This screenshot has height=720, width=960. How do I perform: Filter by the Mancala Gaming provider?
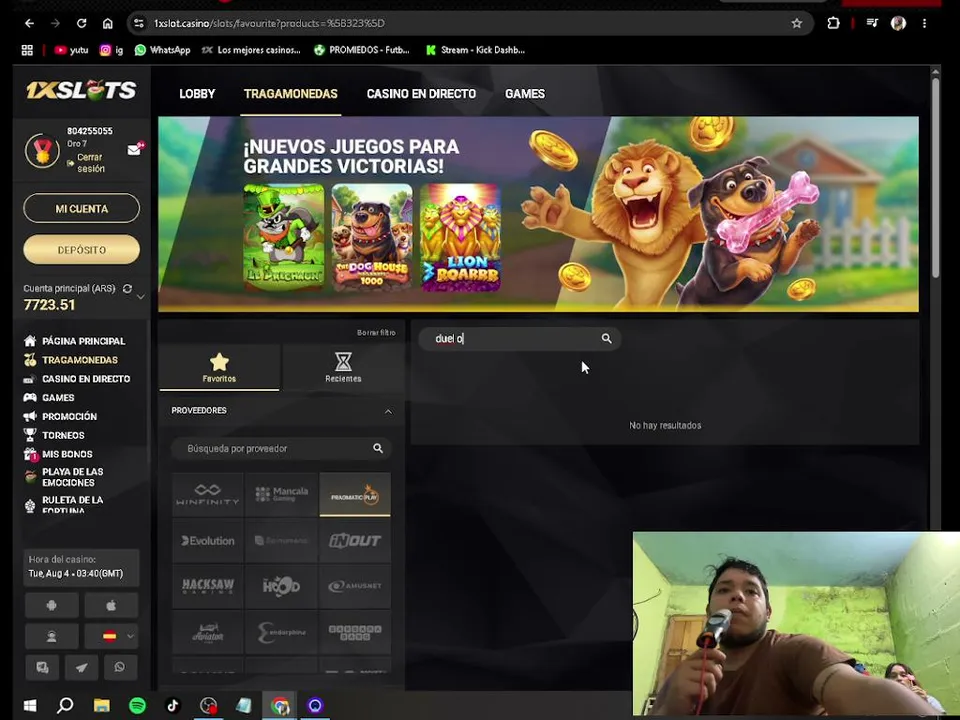pos(282,494)
